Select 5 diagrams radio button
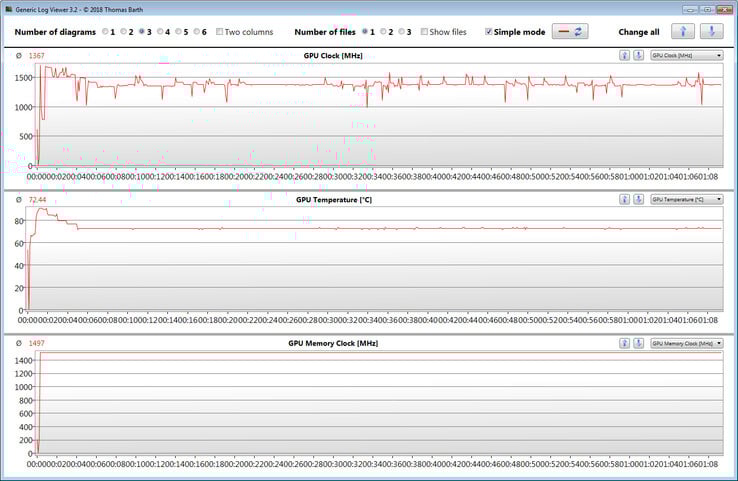 [x=179, y=32]
